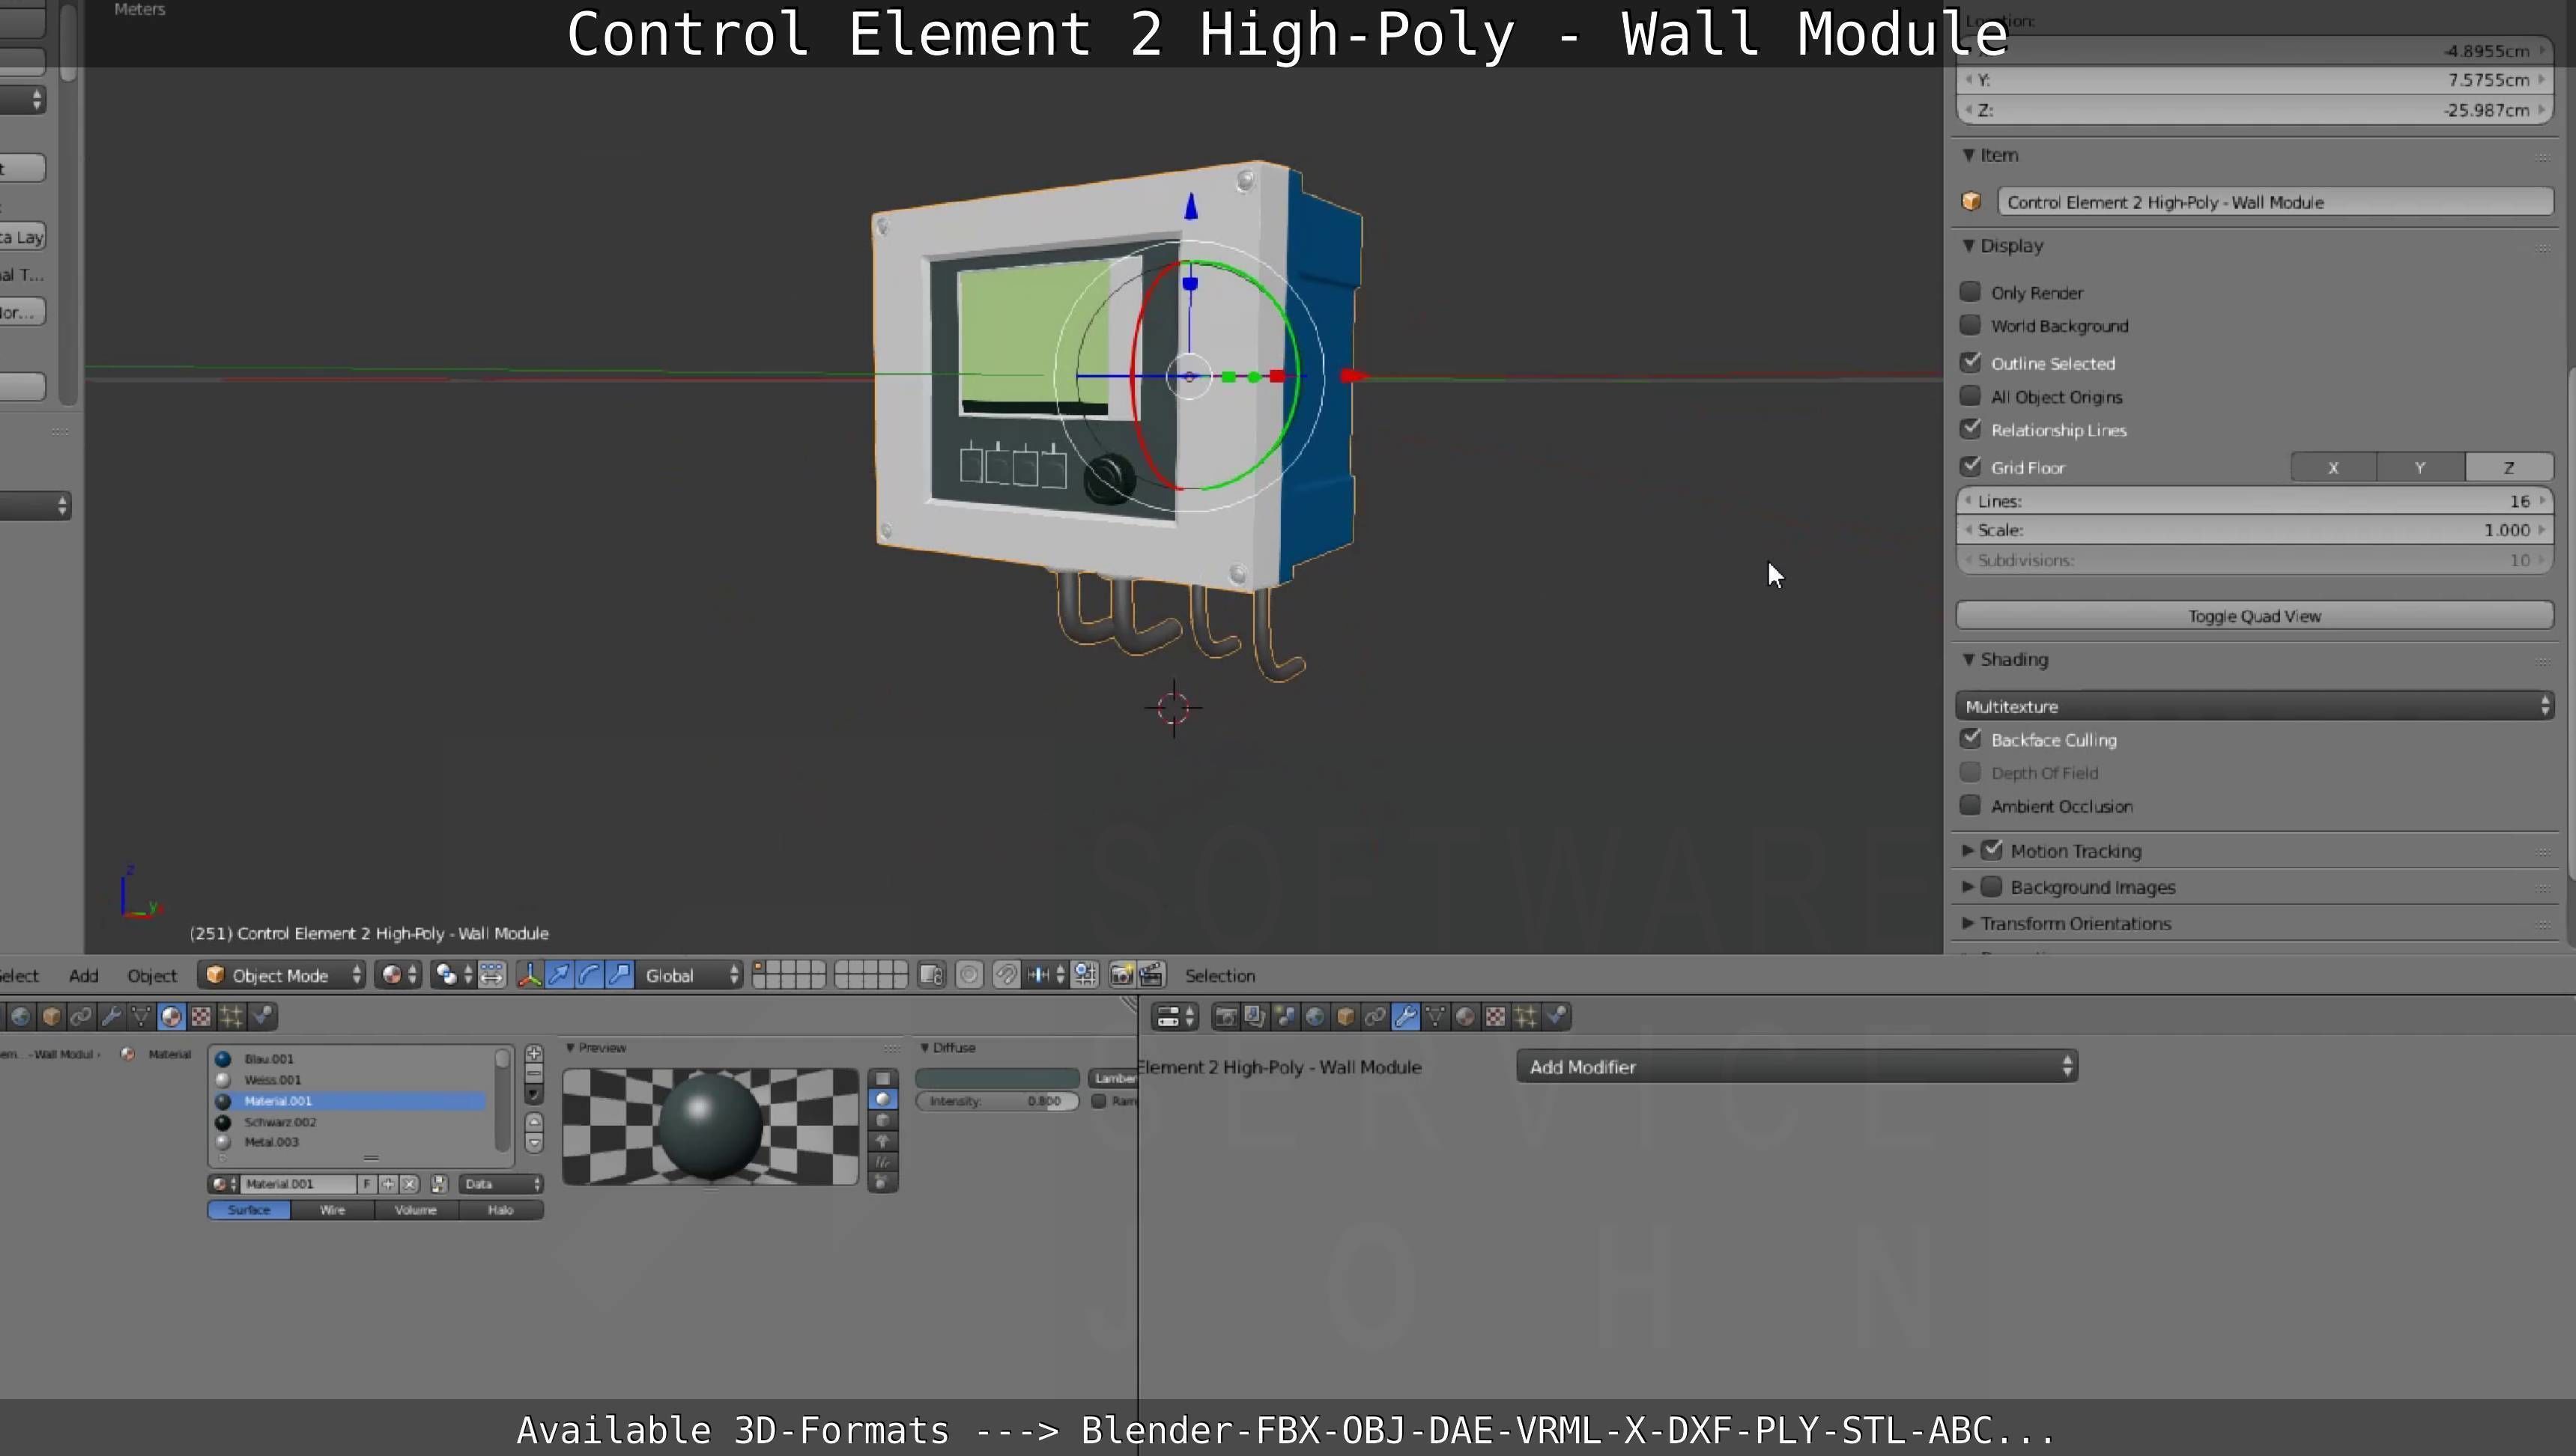Click the grid Scale value field
Viewport: 2576px width, 1456px height.
pos(2255,530)
